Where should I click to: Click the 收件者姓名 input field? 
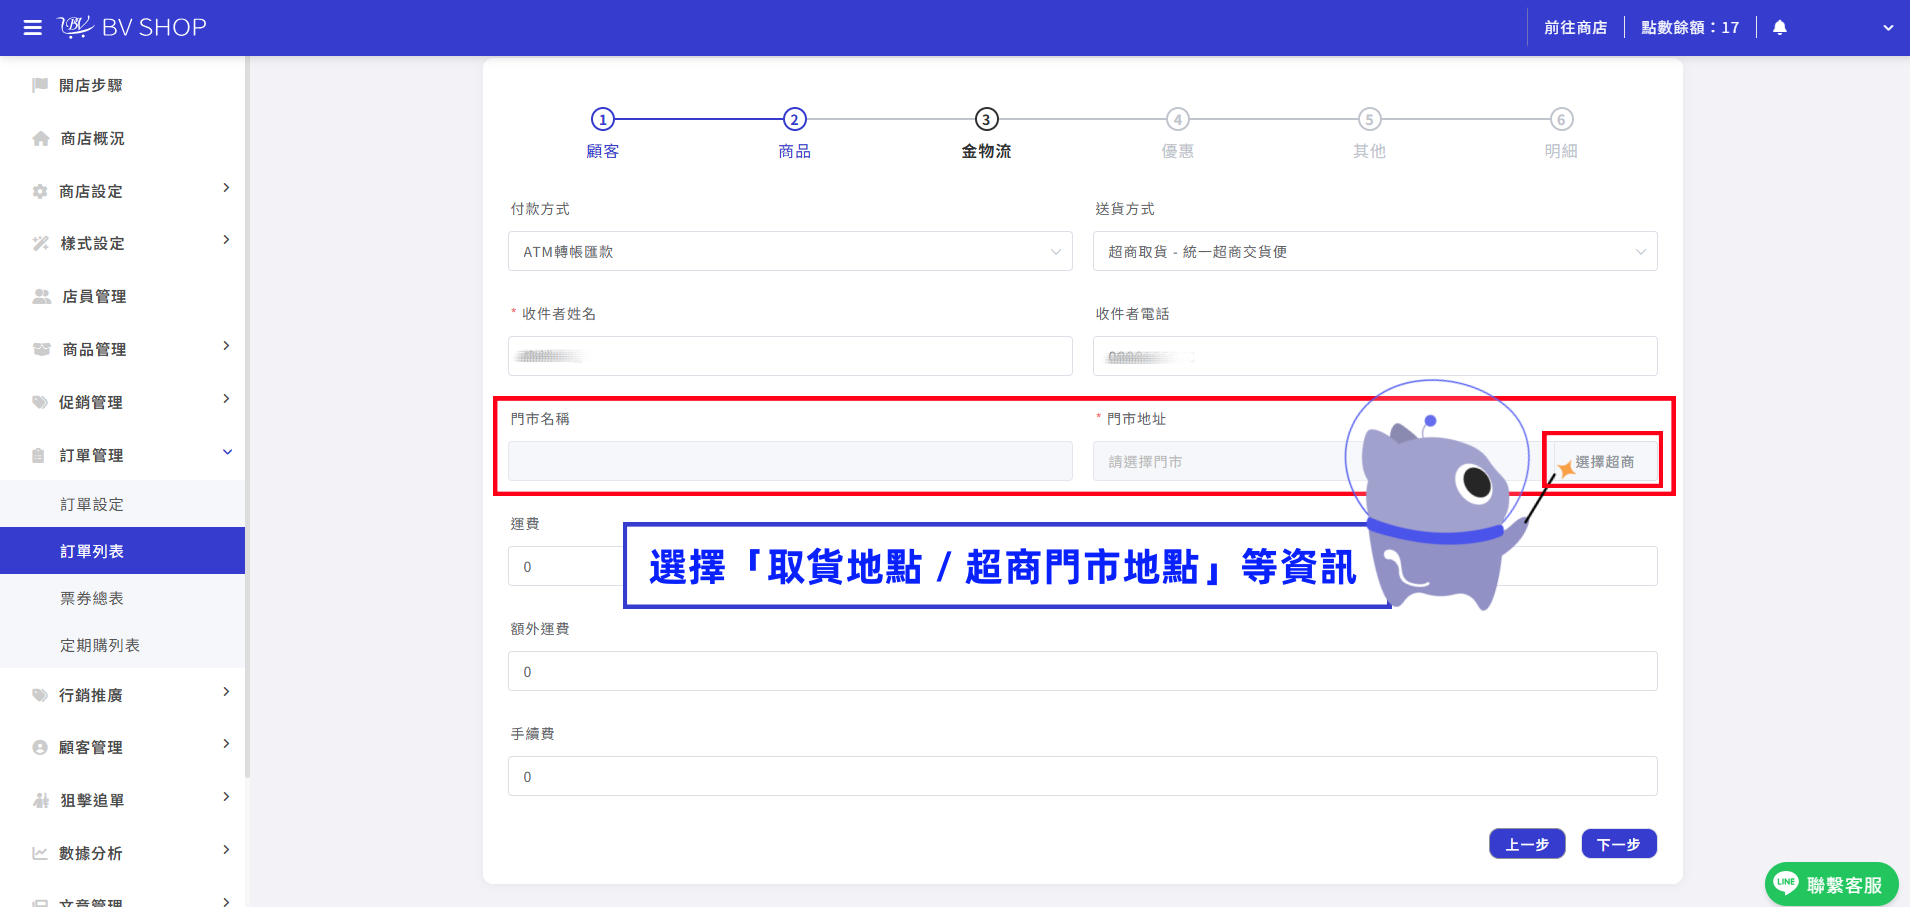click(790, 356)
